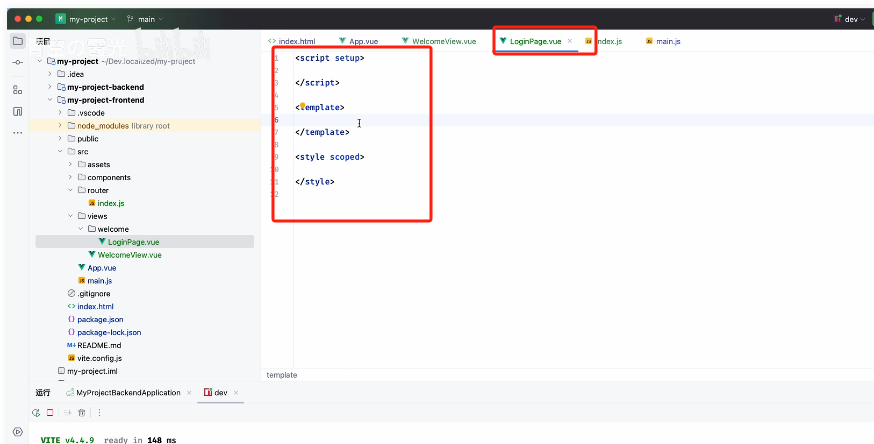The image size is (874, 444).
Task: Expand the assets folder
Action: click(x=70, y=164)
